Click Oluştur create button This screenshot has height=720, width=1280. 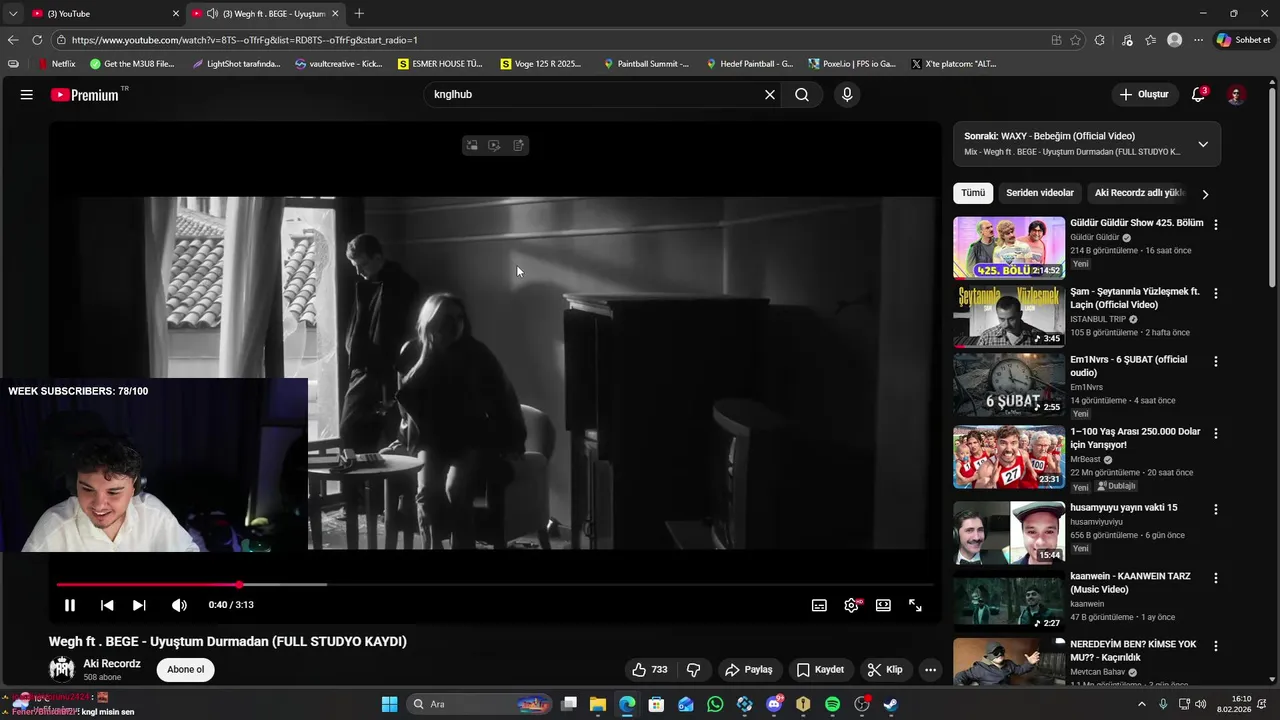tap(1144, 95)
